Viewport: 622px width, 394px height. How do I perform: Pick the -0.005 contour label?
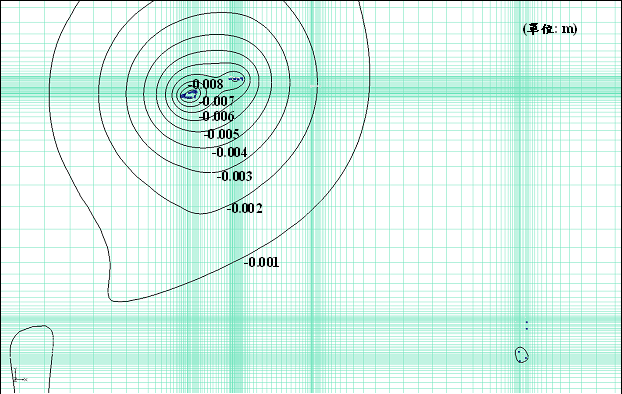point(222,134)
